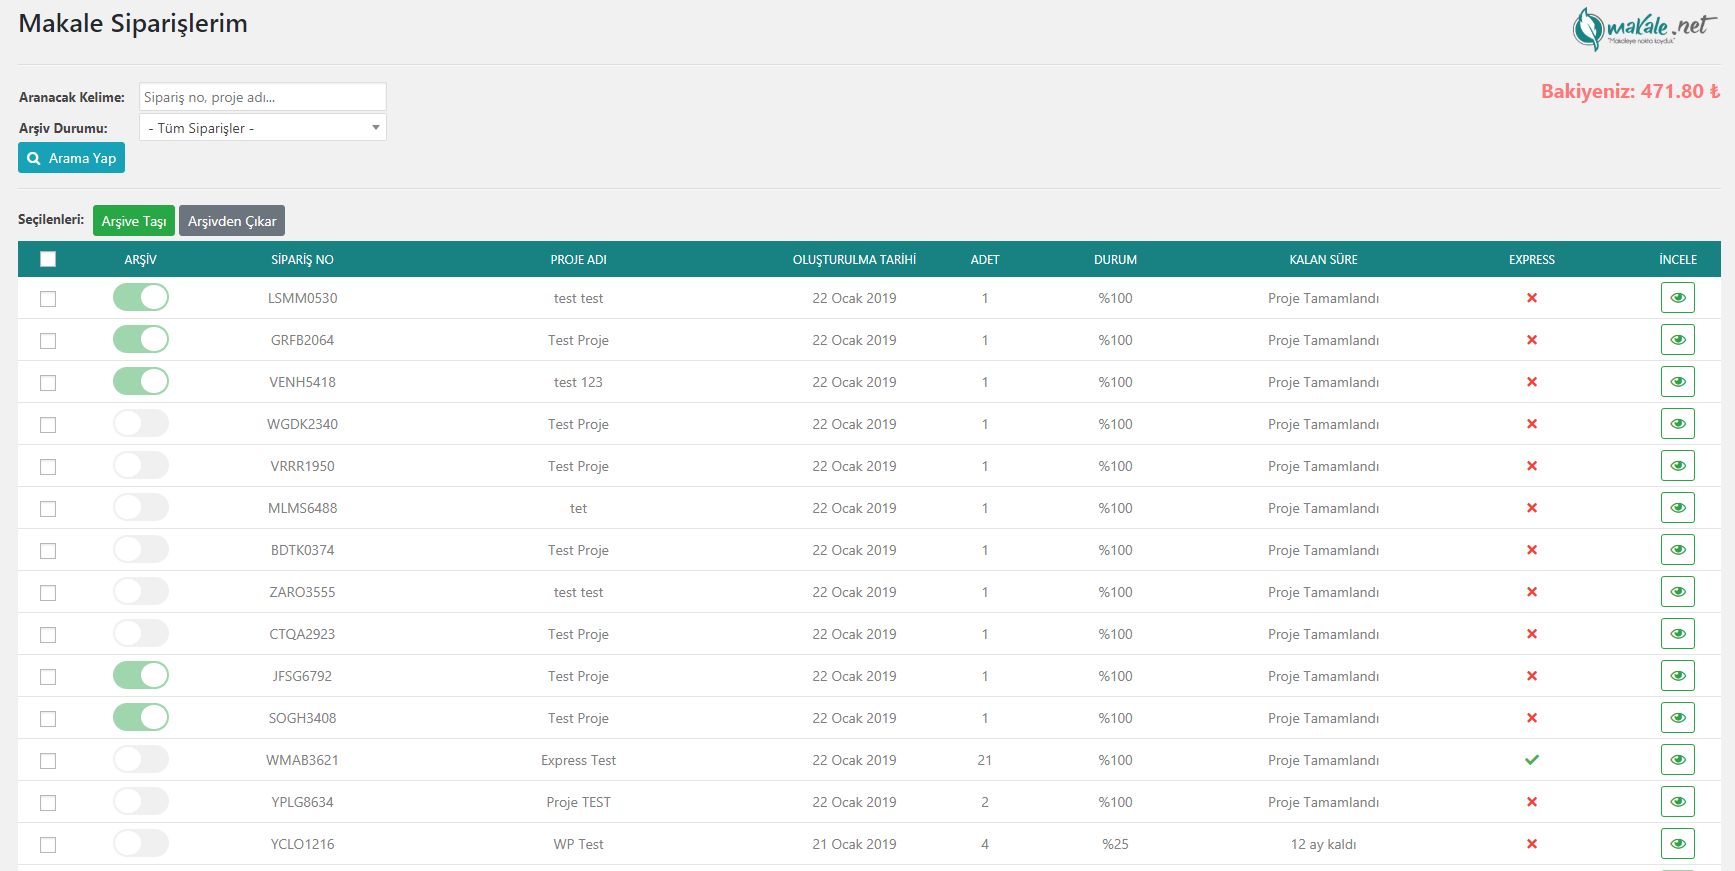Select checkbox for order LSMM0530

48,299
